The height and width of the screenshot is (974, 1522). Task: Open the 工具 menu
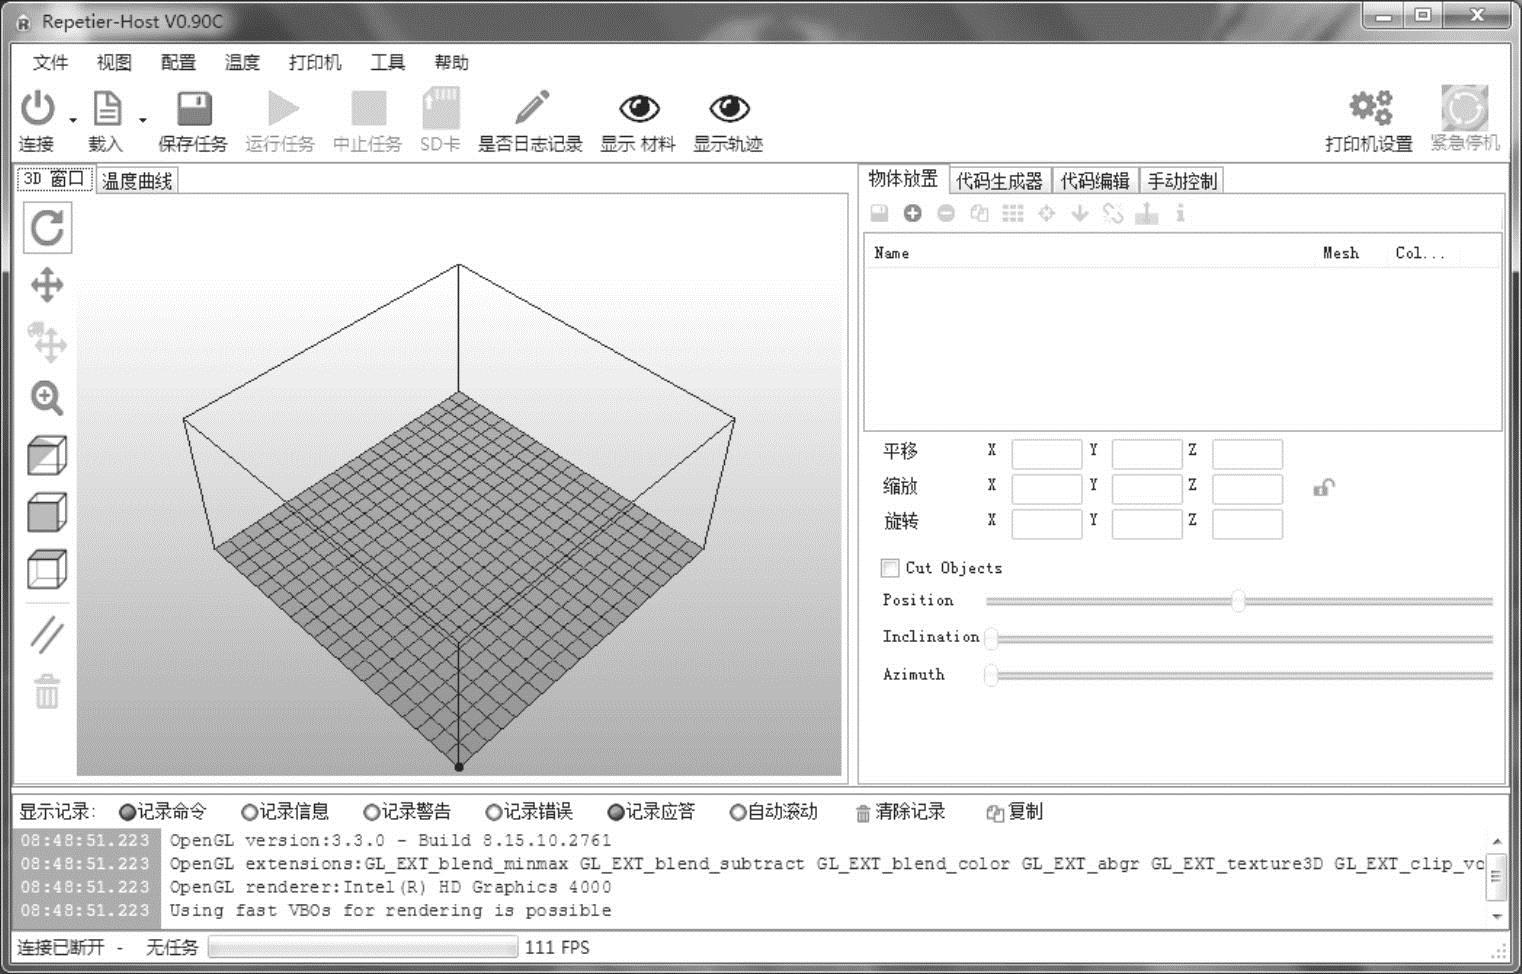388,62
